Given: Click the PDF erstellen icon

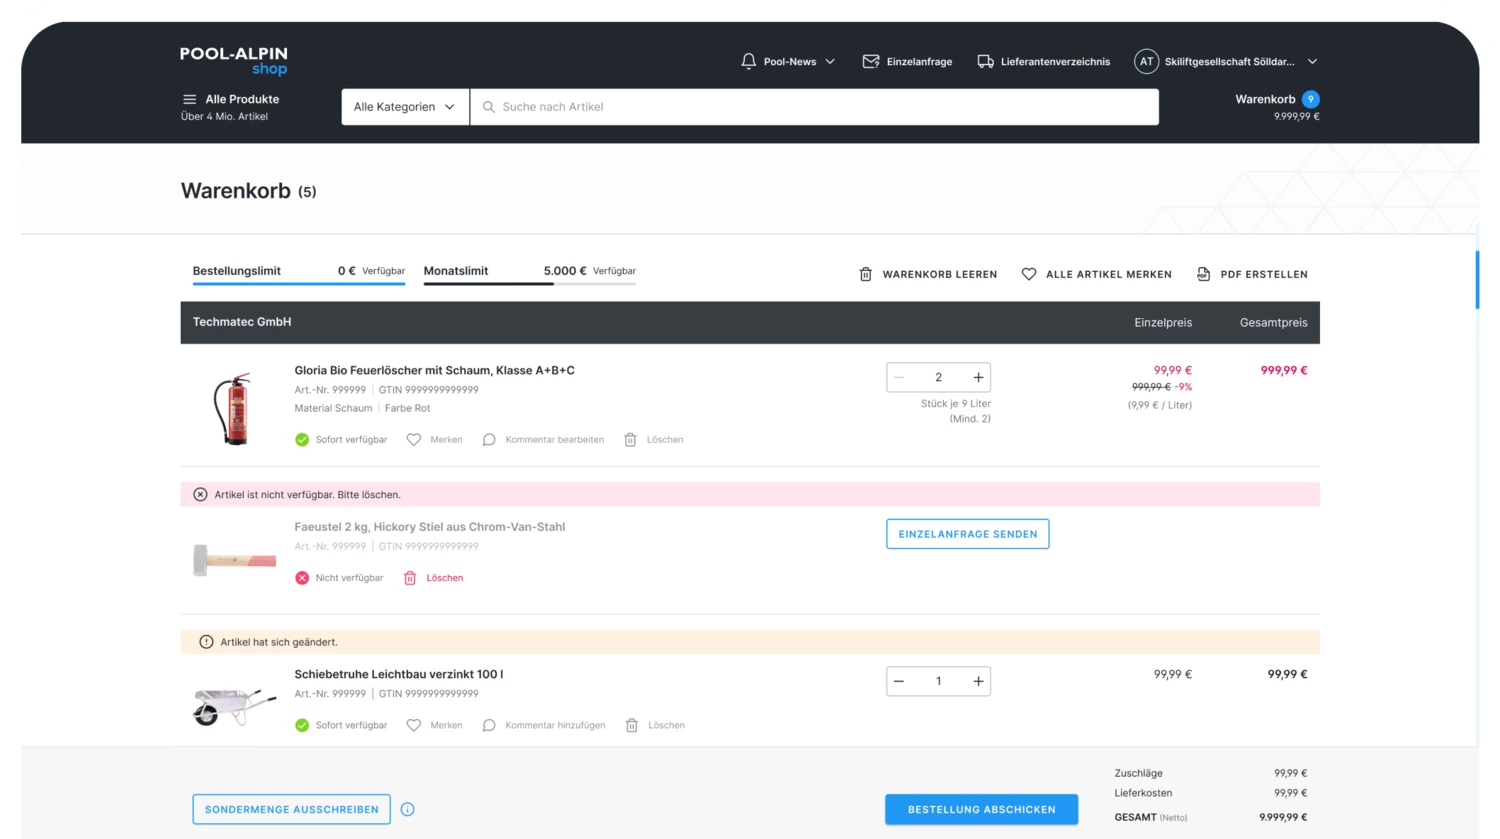Looking at the screenshot, I should [1204, 274].
